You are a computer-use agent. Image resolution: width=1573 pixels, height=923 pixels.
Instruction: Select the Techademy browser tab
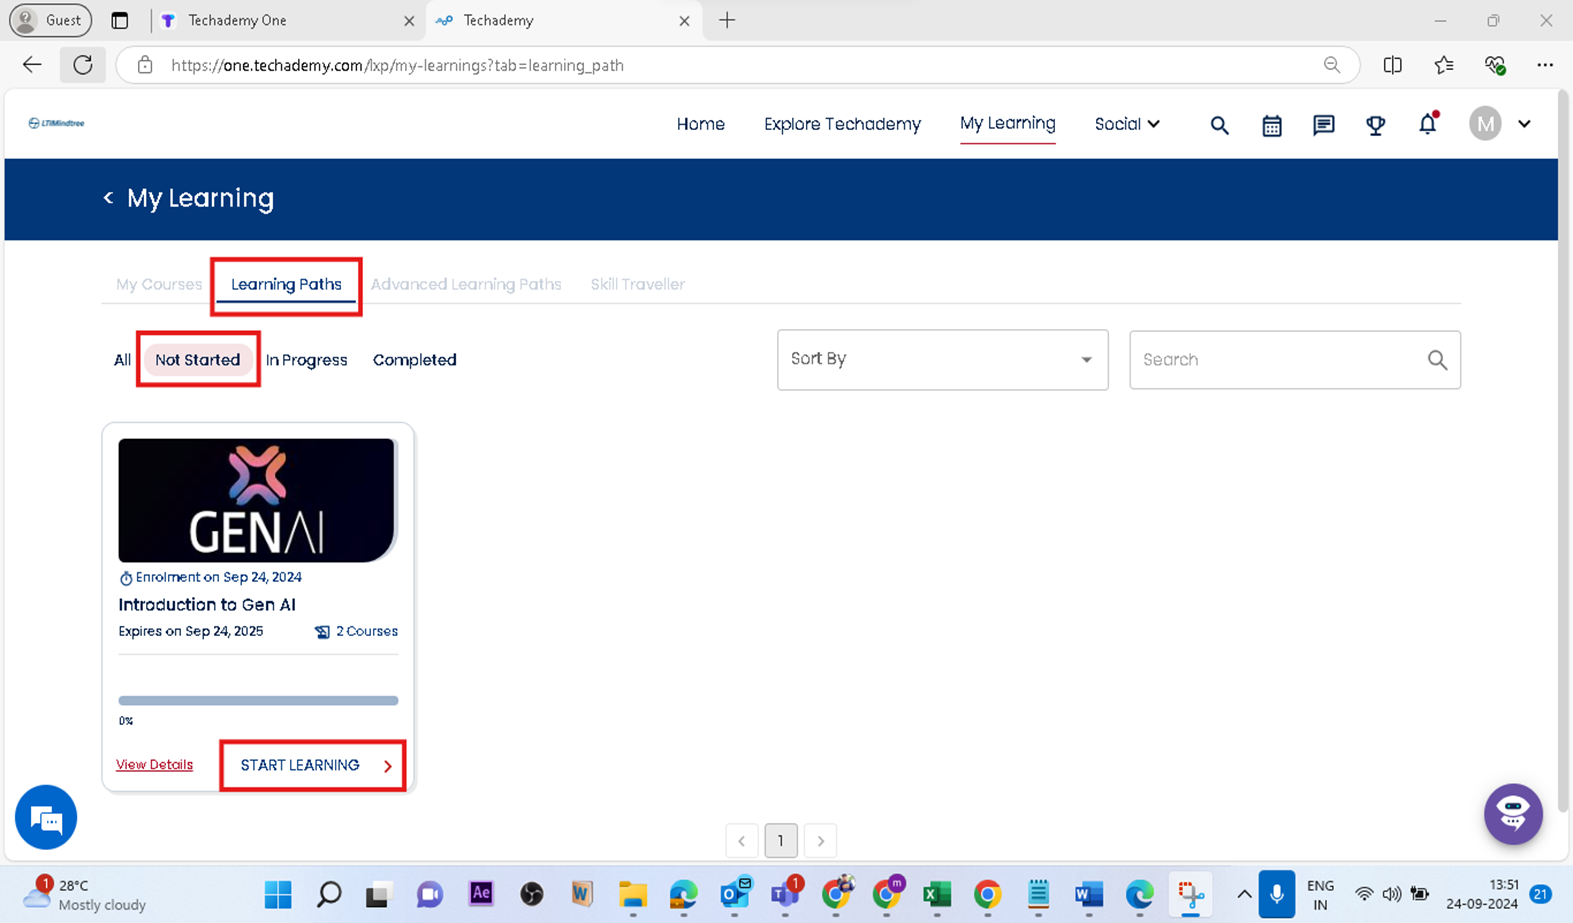[564, 21]
